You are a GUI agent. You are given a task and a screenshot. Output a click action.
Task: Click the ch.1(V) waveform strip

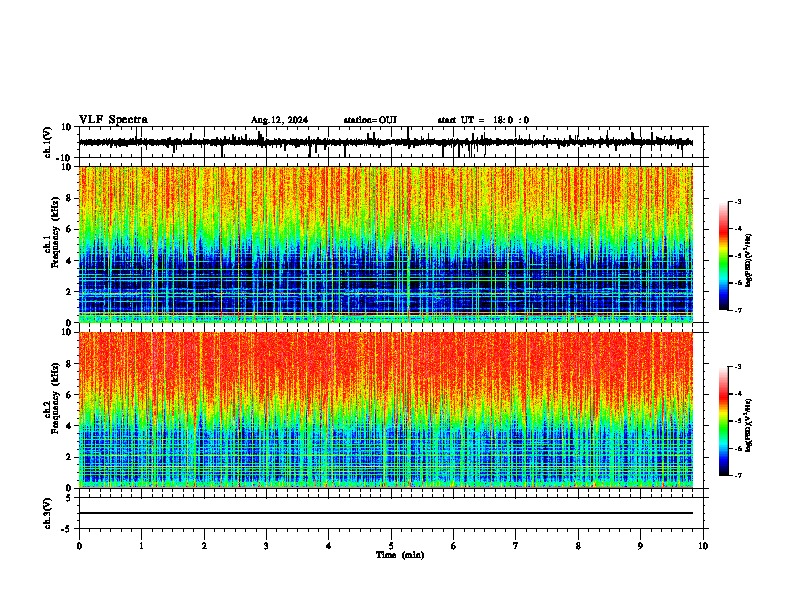(386, 142)
